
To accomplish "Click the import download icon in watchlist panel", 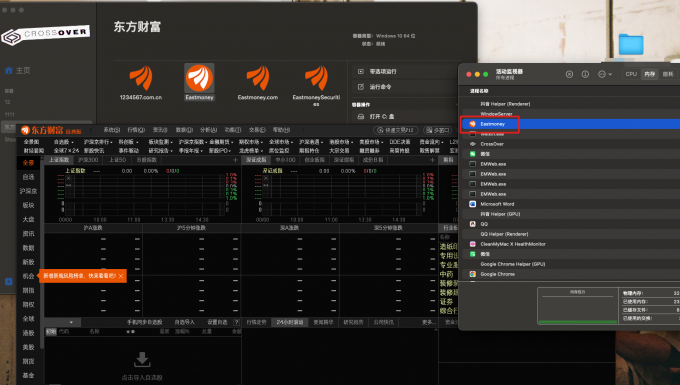I will tap(142, 359).
